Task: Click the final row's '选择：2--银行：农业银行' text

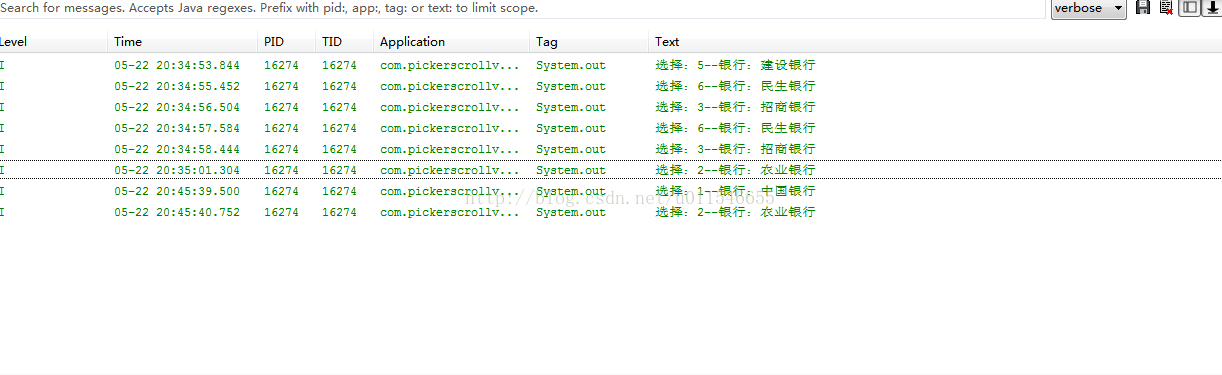Action: [x=735, y=212]
